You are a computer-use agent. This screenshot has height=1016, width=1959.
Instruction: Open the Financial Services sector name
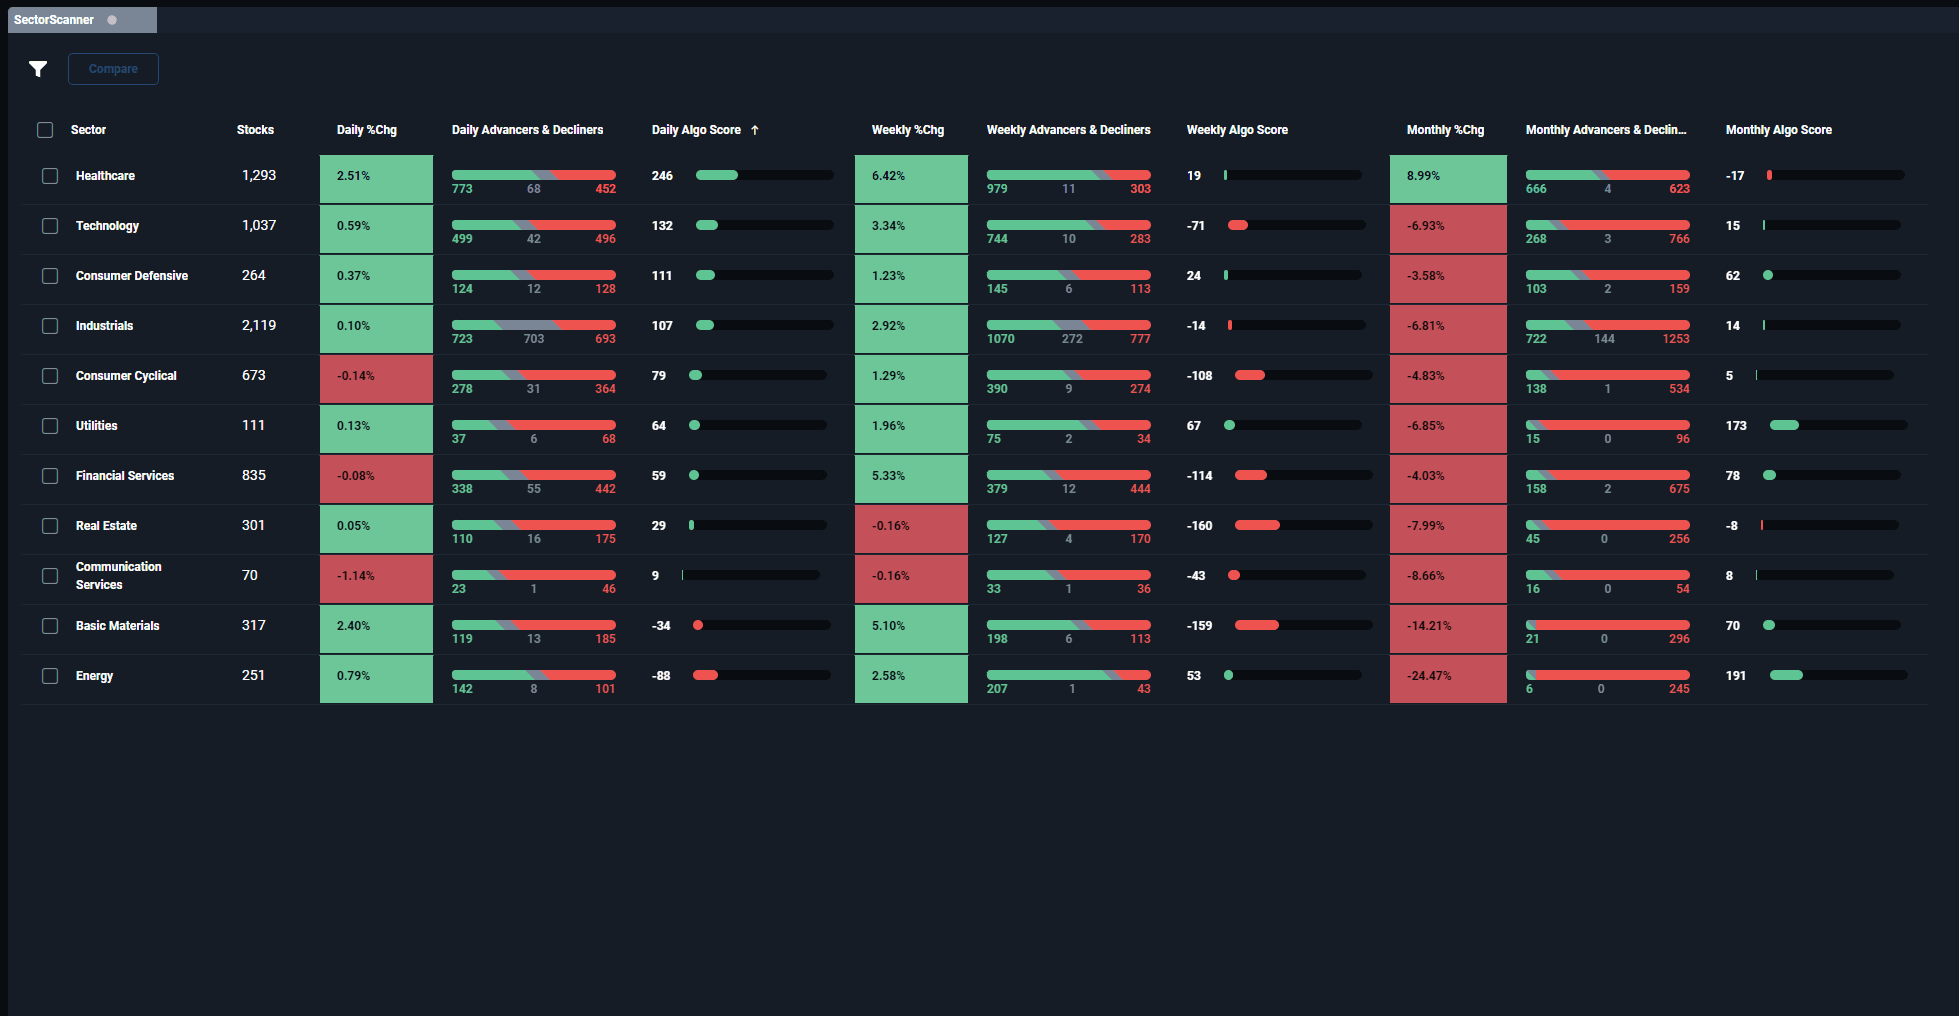[125, 476]
